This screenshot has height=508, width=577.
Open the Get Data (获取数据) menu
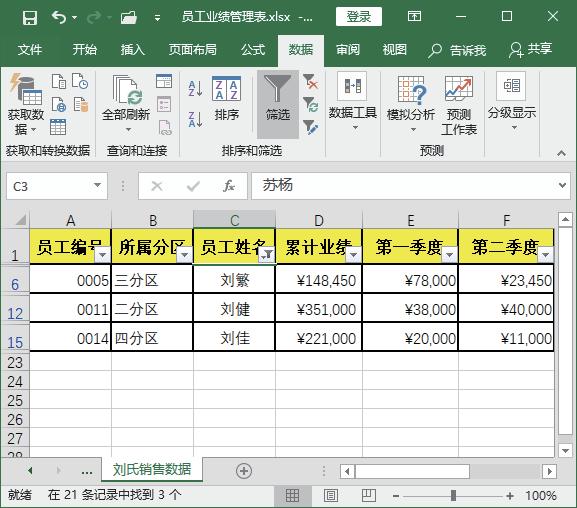[25, 105]
